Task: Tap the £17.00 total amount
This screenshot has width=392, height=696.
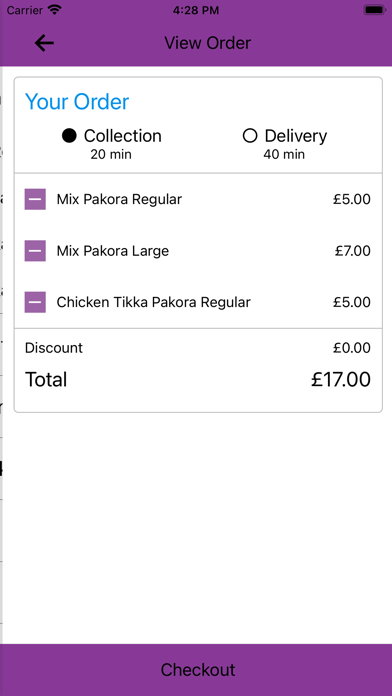Action: (341, 380)
